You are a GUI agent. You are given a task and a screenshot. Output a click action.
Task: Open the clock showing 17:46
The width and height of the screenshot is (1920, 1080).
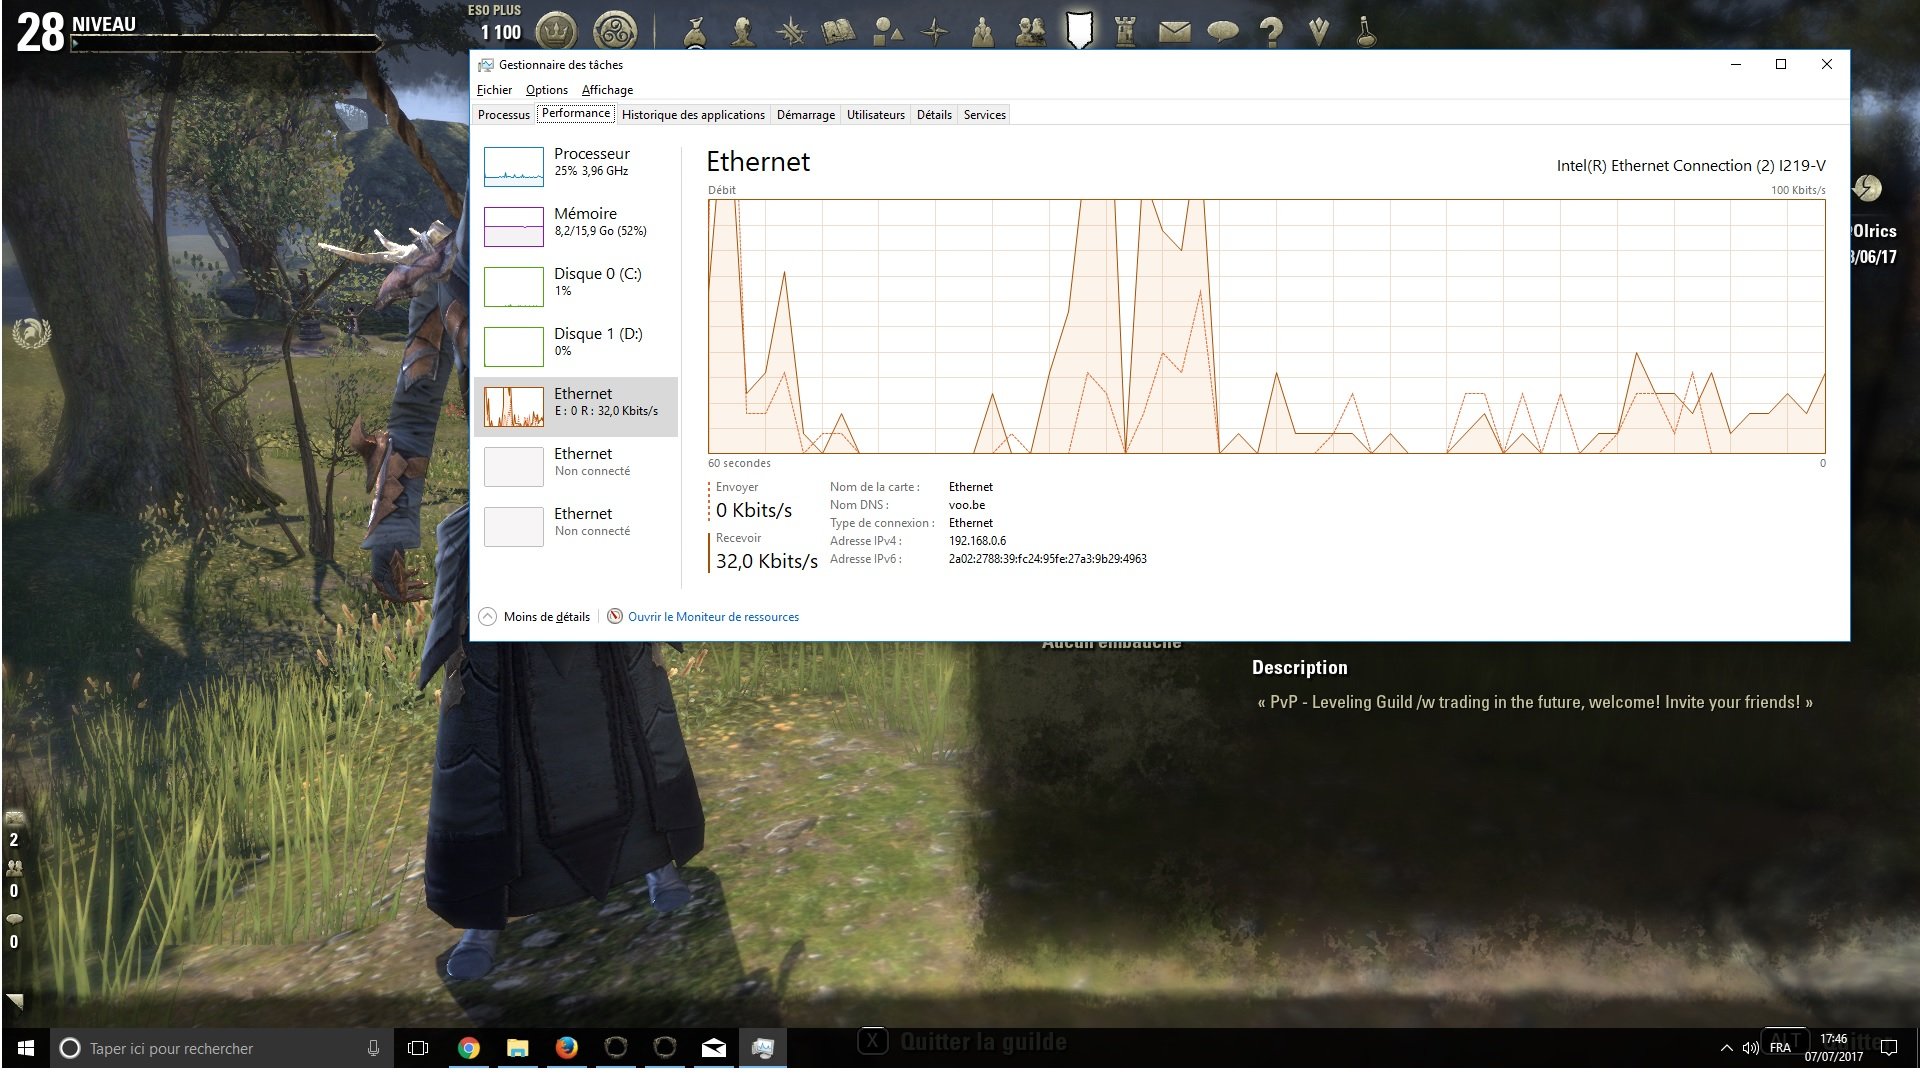[x=1833, y=1048]
